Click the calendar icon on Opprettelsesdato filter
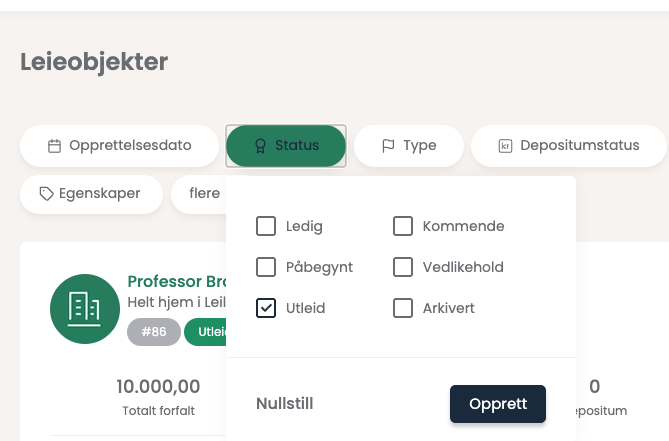This screenshot has width=669, height=441. click(x=55, y=146)
